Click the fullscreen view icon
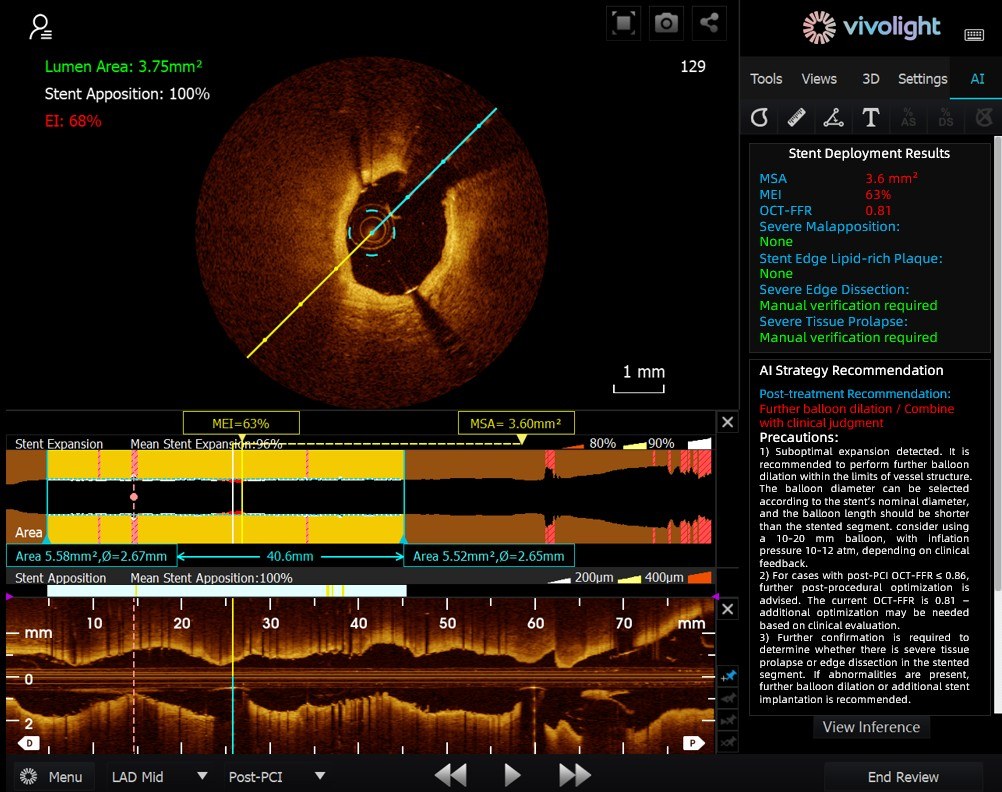1002x792 pixels. tap(623, 24)
